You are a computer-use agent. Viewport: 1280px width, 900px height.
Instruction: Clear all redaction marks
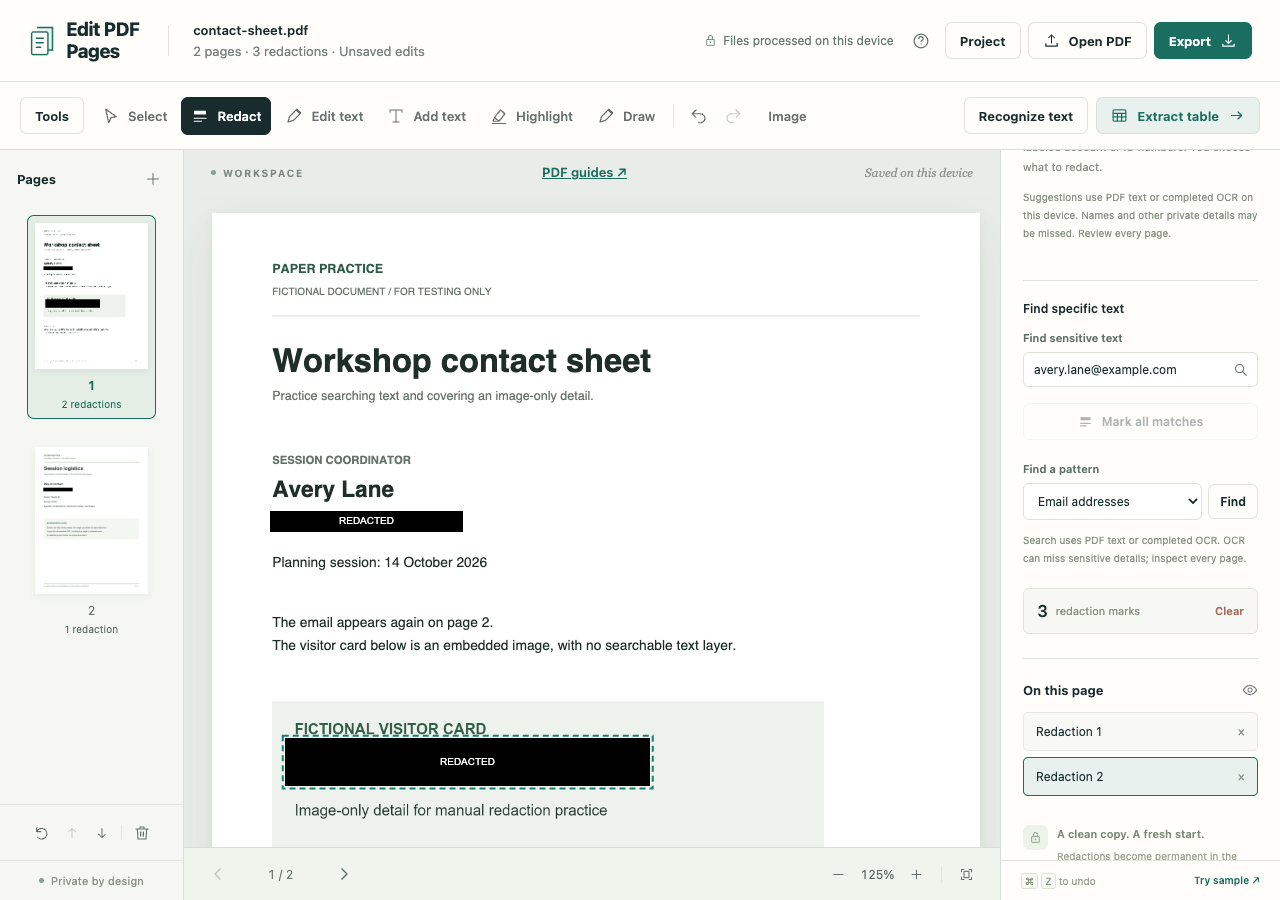[x=1229, y=611]
